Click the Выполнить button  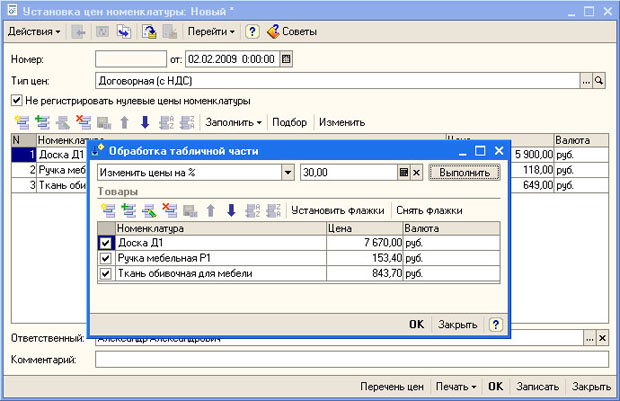coord(464,172)
